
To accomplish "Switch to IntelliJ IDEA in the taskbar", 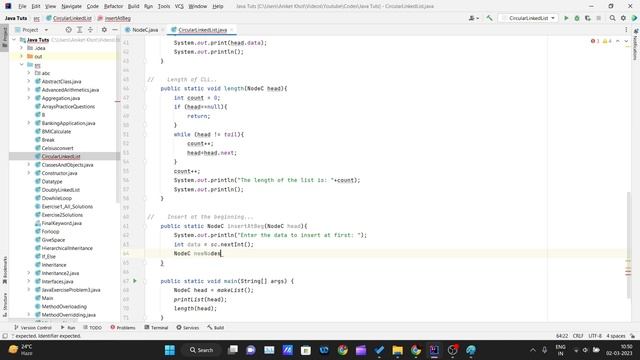I will (434, 350).
